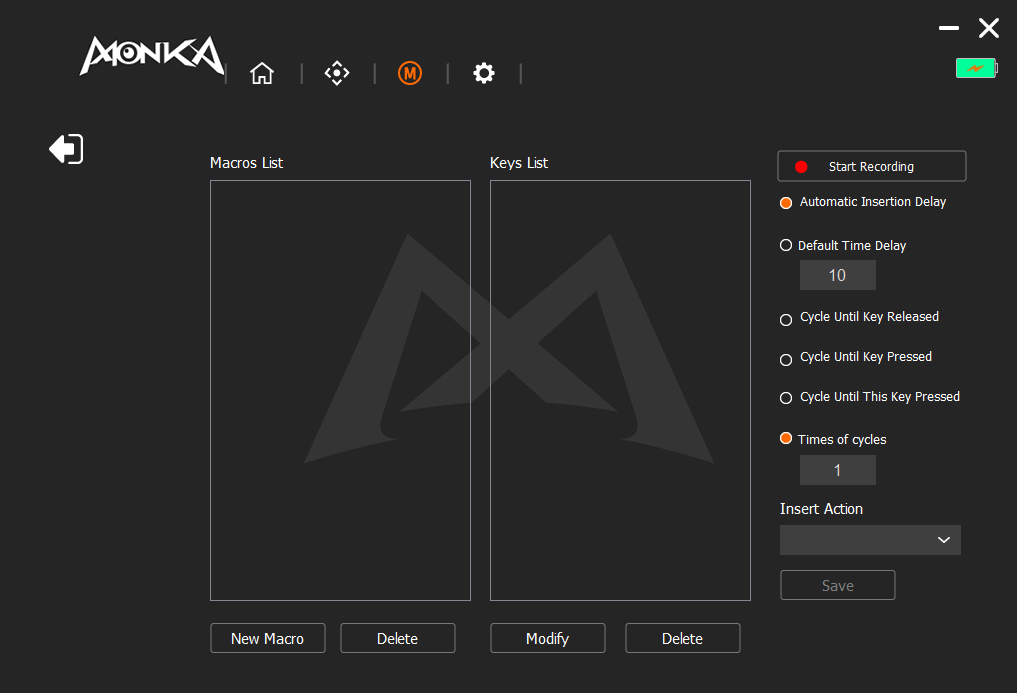Image resolution: width=1017 pixels, height=693 pixels.
Task: Click the MONKA logo
Action: (x=151, y=57)
